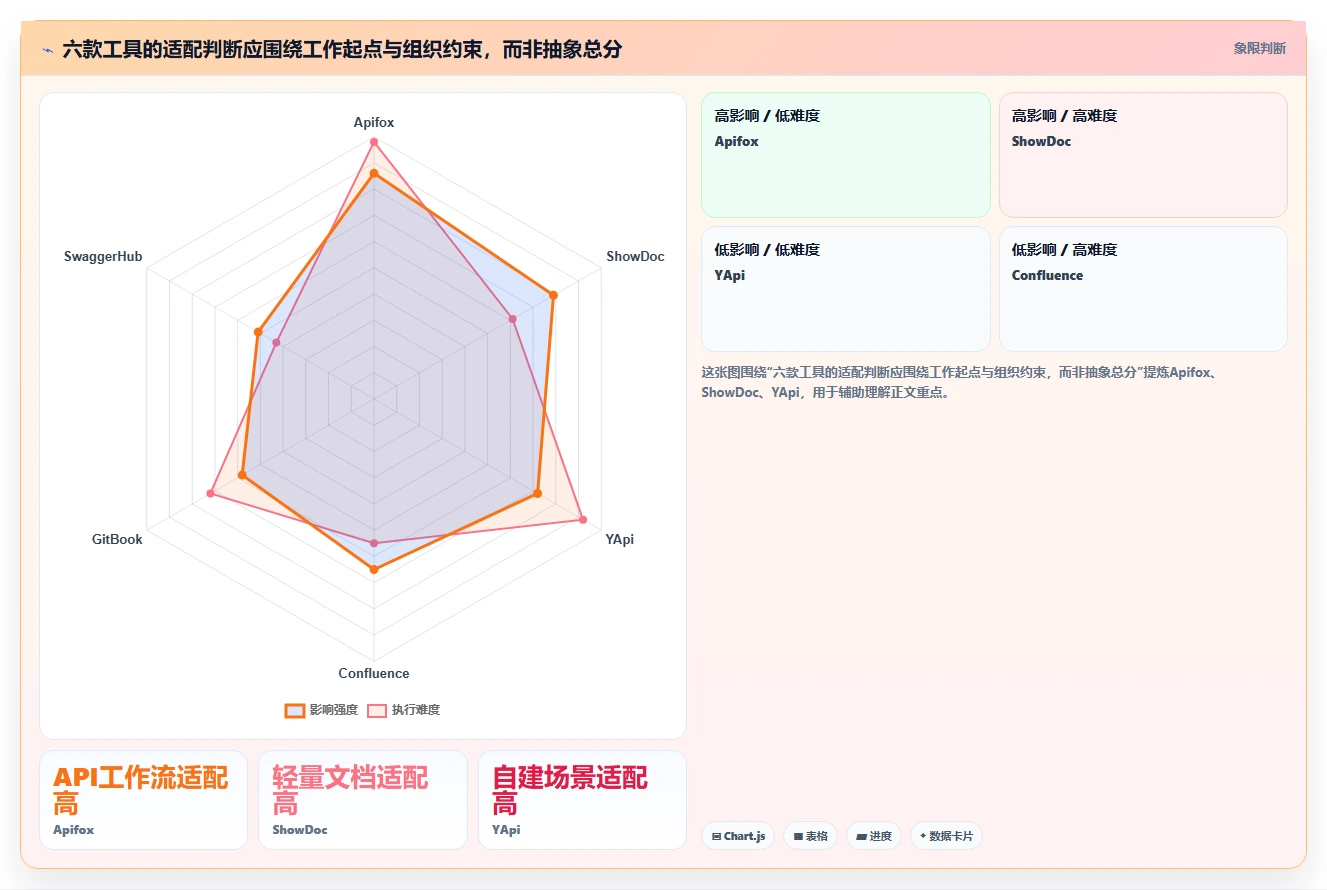Image resolution: width=1327 pixels, height=890 pixels.
Task: Click the 表格 chip
Action: tap(811, 836)
